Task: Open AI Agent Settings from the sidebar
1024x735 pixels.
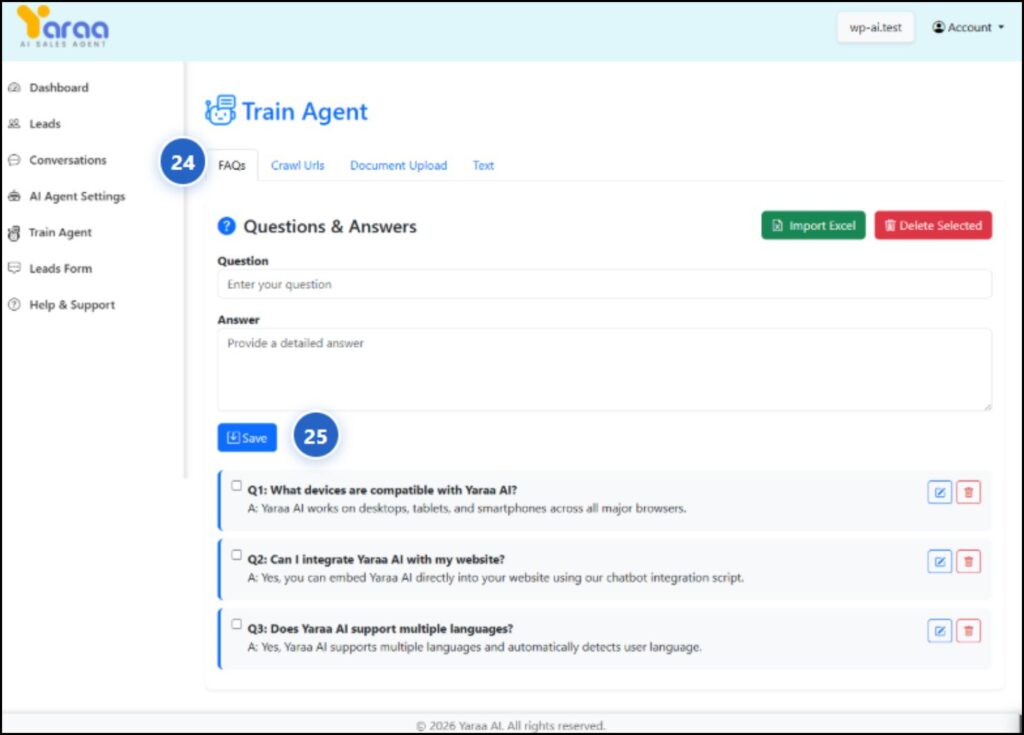Action: pyautogui.click(x=77, y=196)
